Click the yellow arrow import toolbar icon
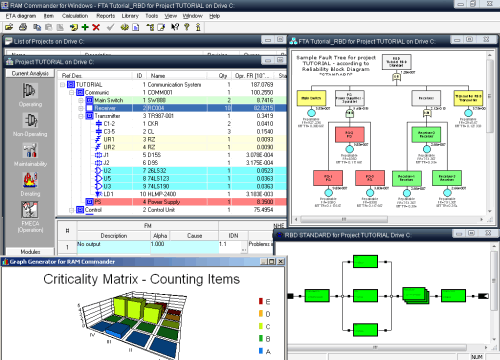The width and height of the screenshot is (500, 360). (x=74, y=27)
